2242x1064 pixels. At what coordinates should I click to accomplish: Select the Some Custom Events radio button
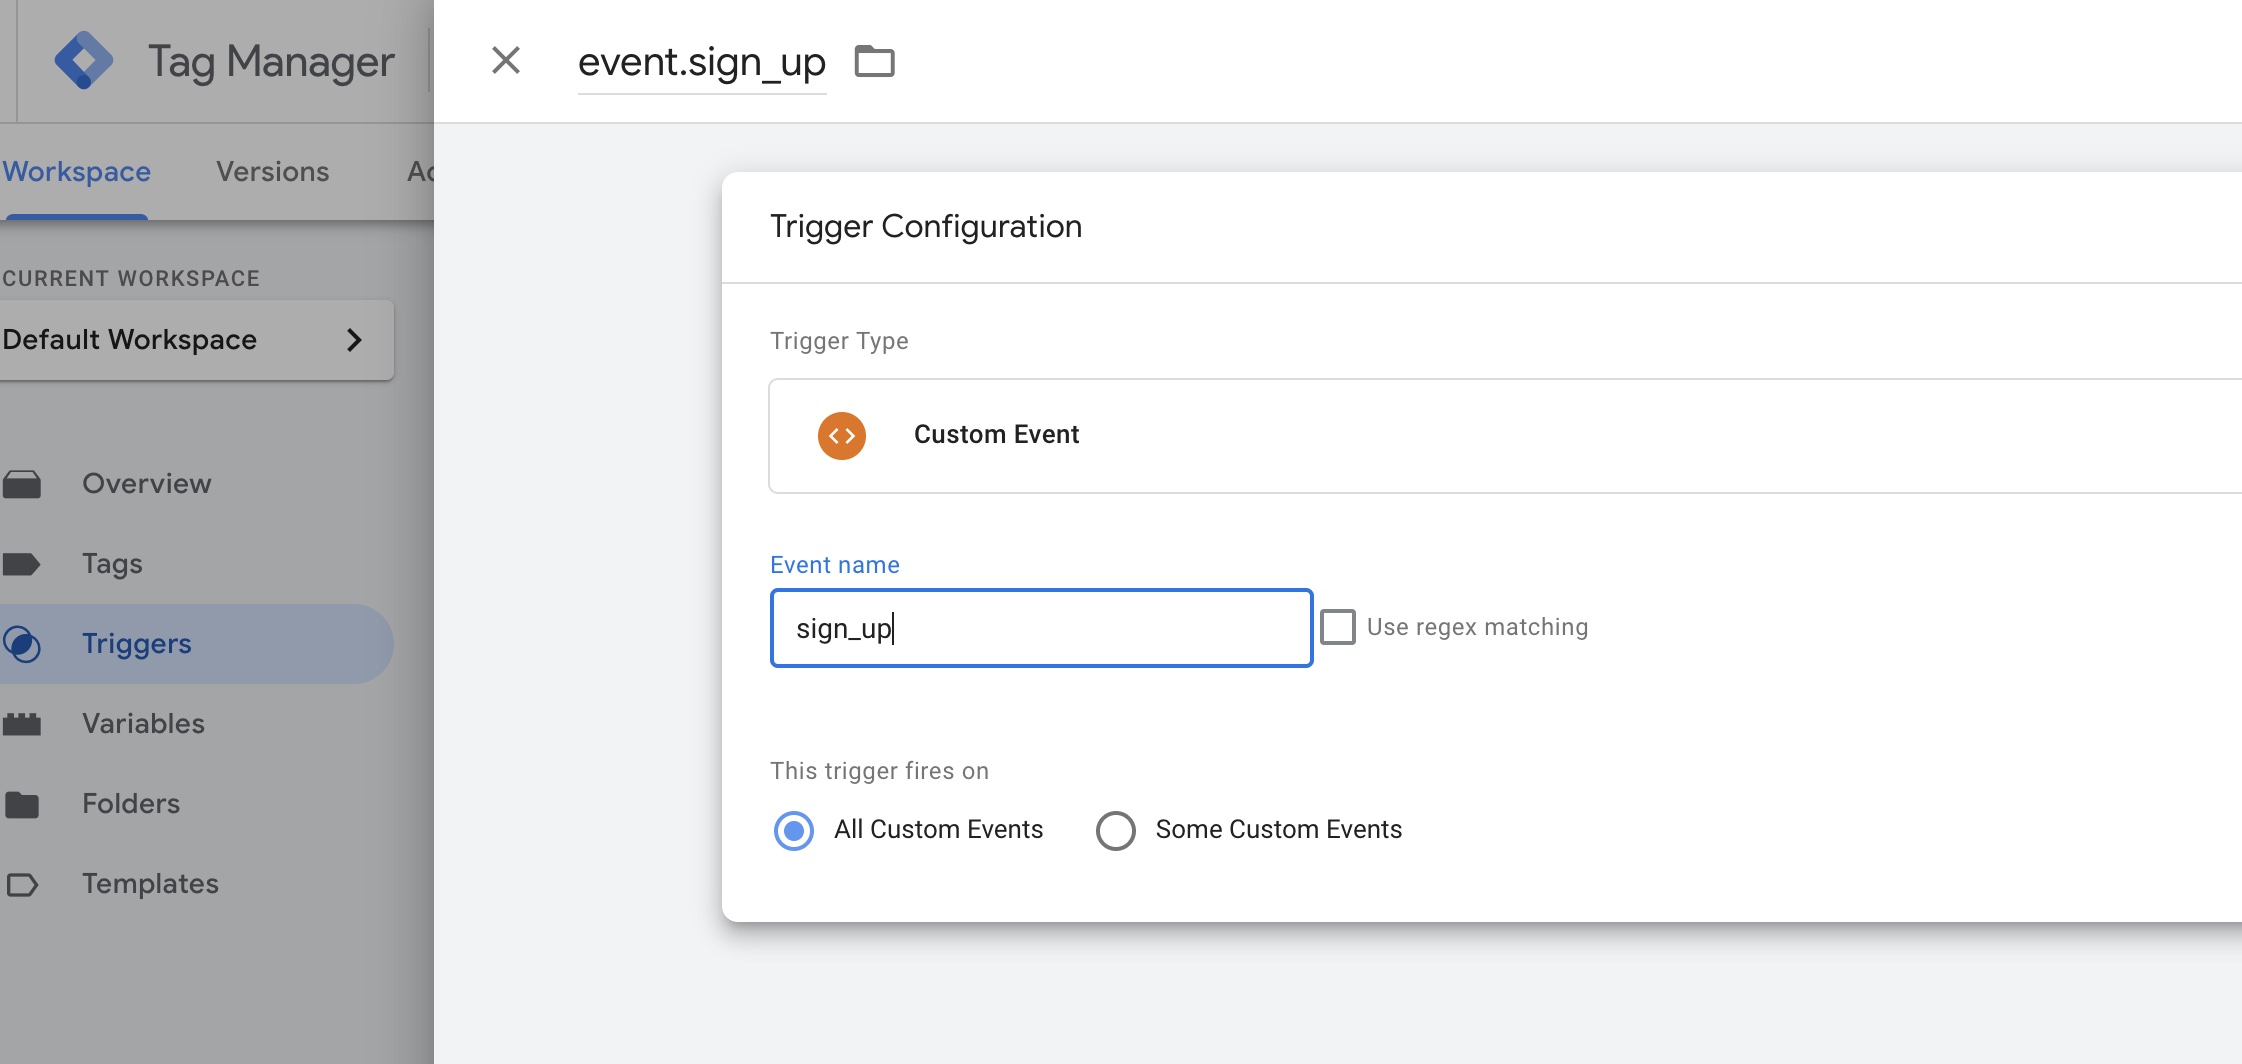[x=1116, y=830]
